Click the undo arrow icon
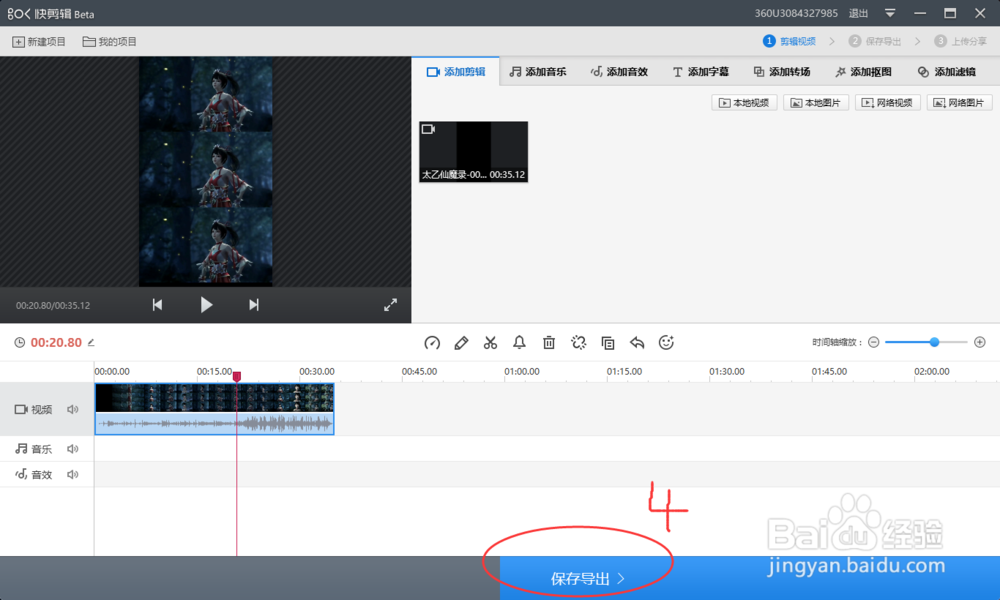The image size is (1000, 600). (636, 343)
